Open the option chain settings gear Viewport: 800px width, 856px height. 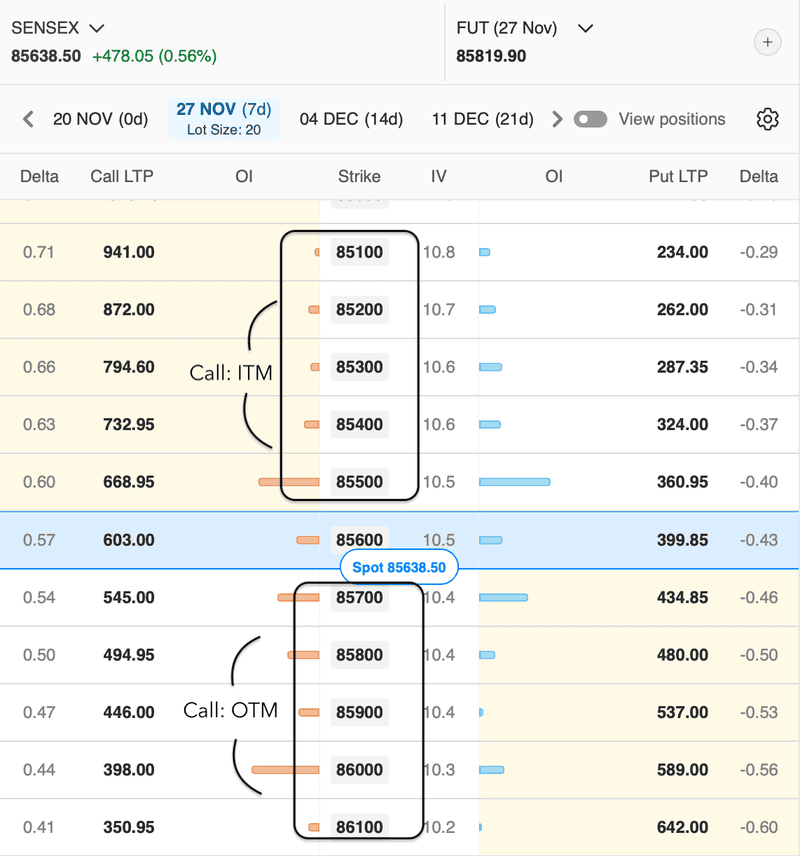click(x=767, y=119)
